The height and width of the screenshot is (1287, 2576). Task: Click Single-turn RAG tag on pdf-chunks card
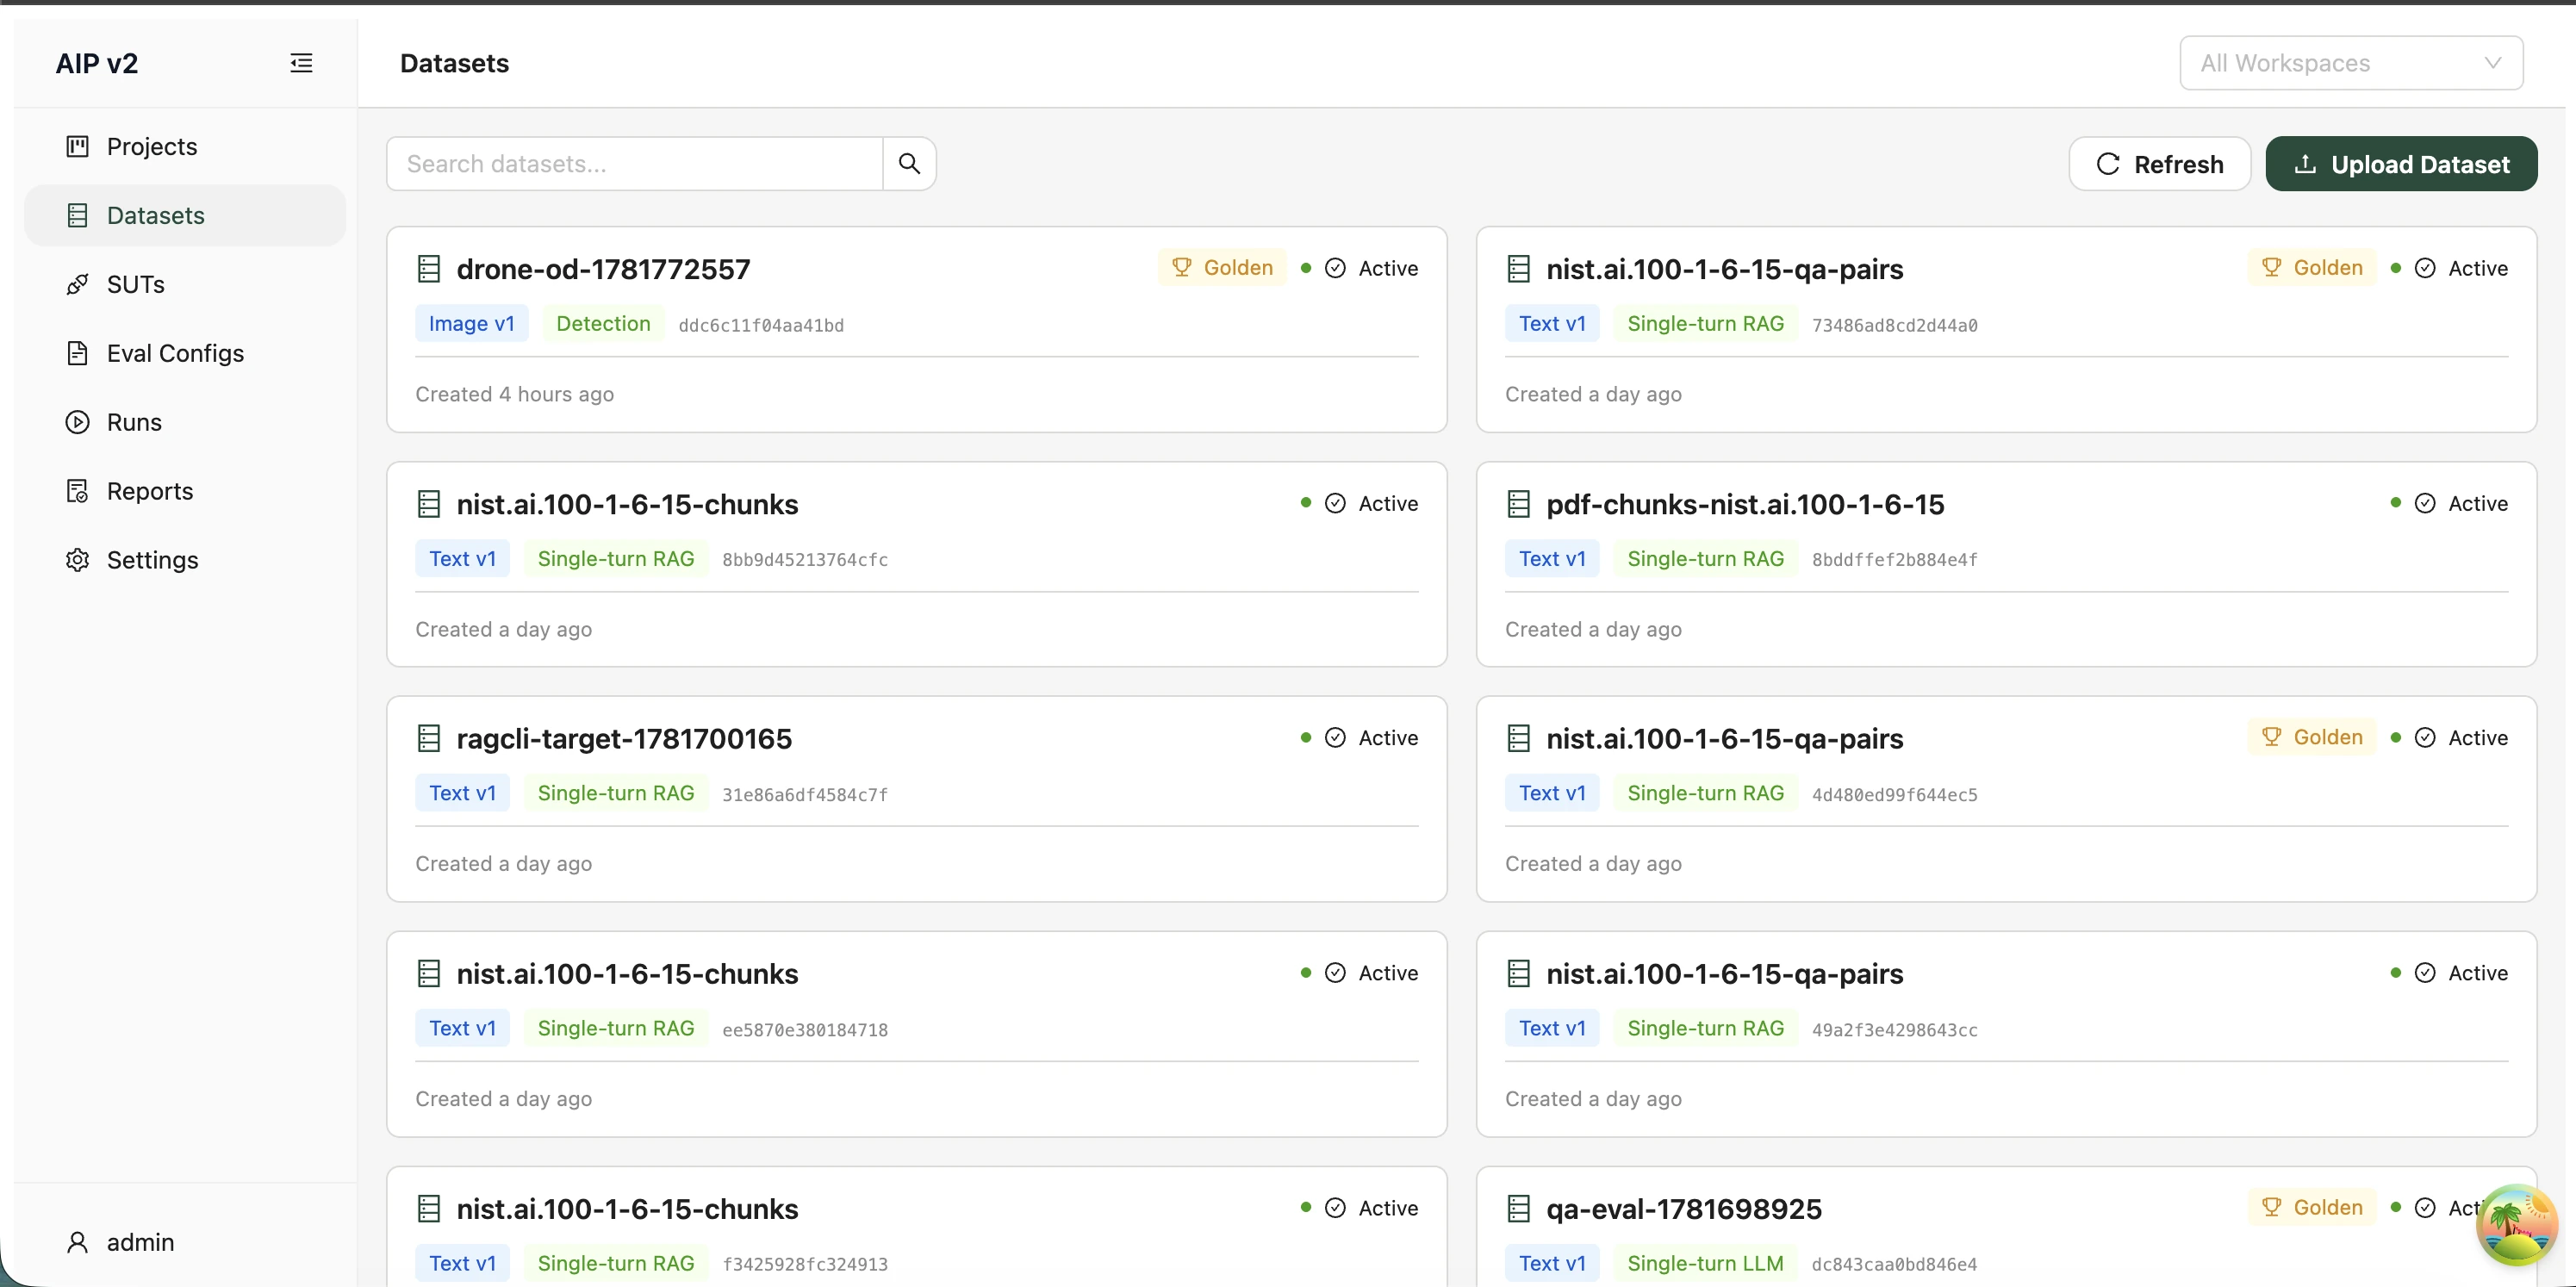(1705, 558)
